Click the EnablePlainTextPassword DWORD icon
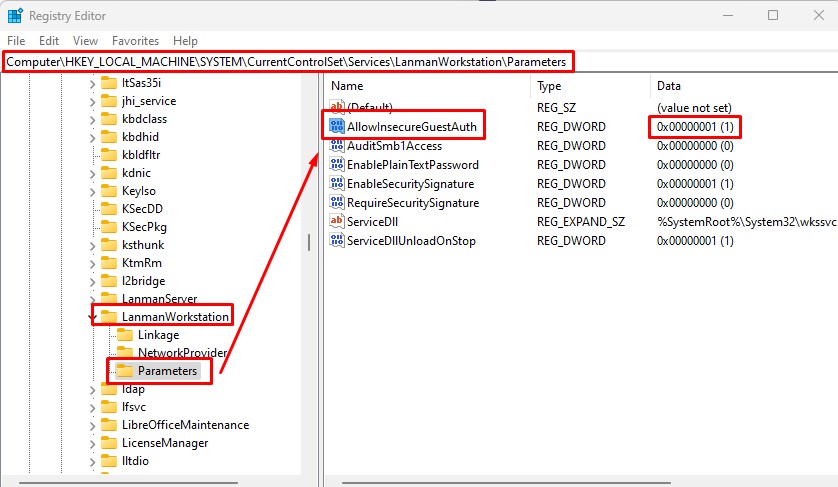 point(337,164)
